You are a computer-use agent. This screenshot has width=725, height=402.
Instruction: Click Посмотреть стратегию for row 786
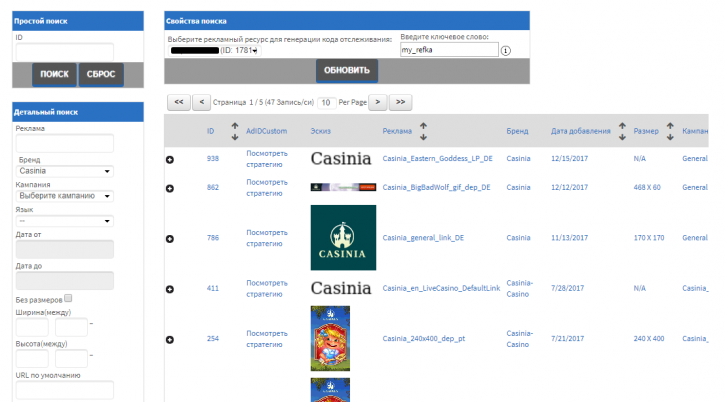(267, 238)
